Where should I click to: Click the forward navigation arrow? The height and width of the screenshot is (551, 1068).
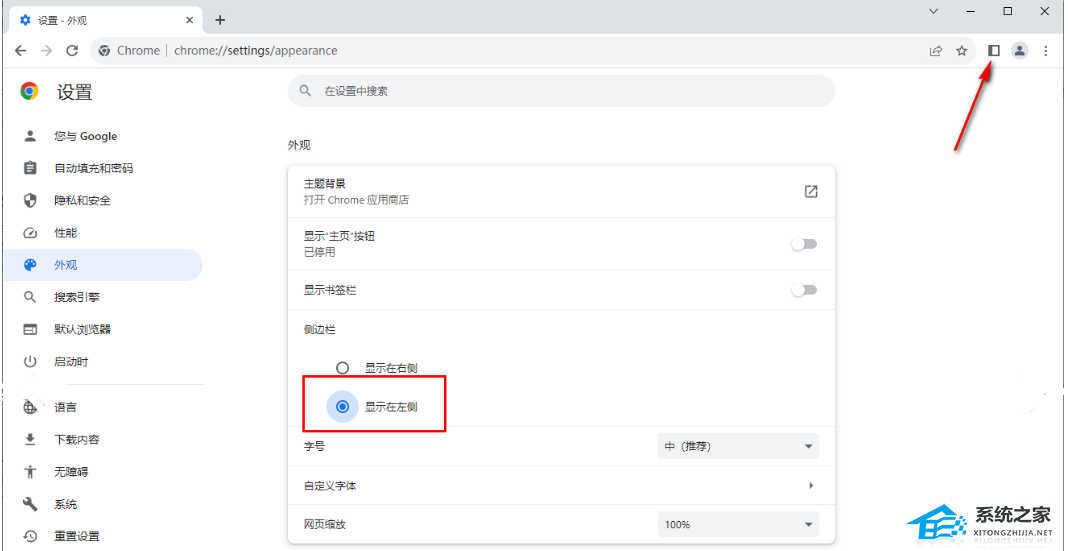pyautogui.click(x=46, y=50)
